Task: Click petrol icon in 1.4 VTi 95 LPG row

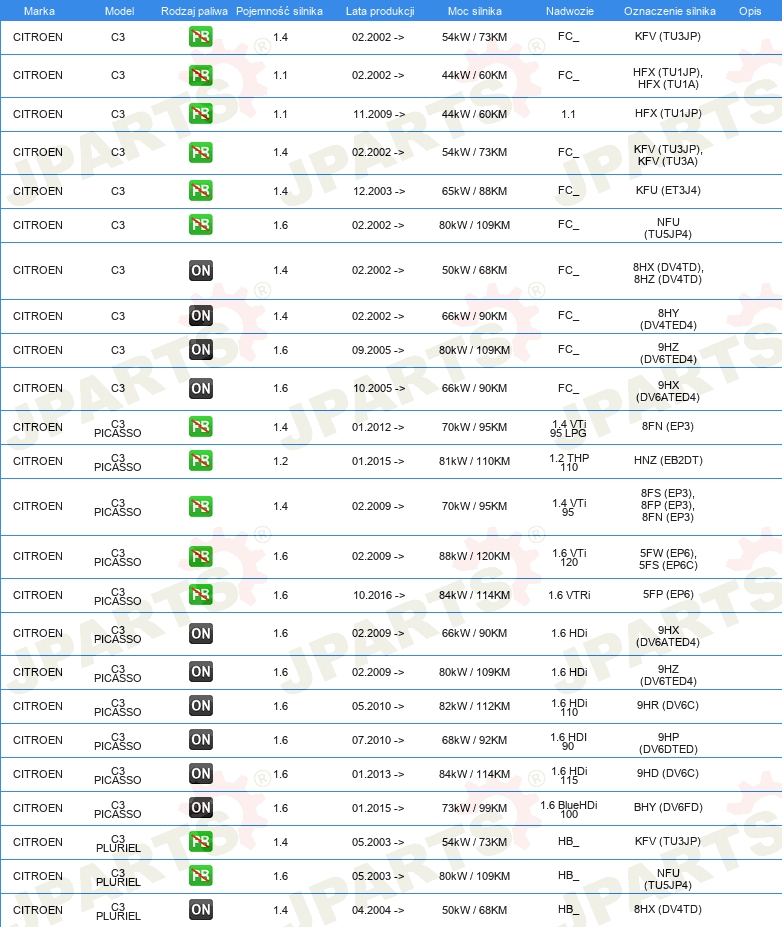Action: tap(200, 427)
